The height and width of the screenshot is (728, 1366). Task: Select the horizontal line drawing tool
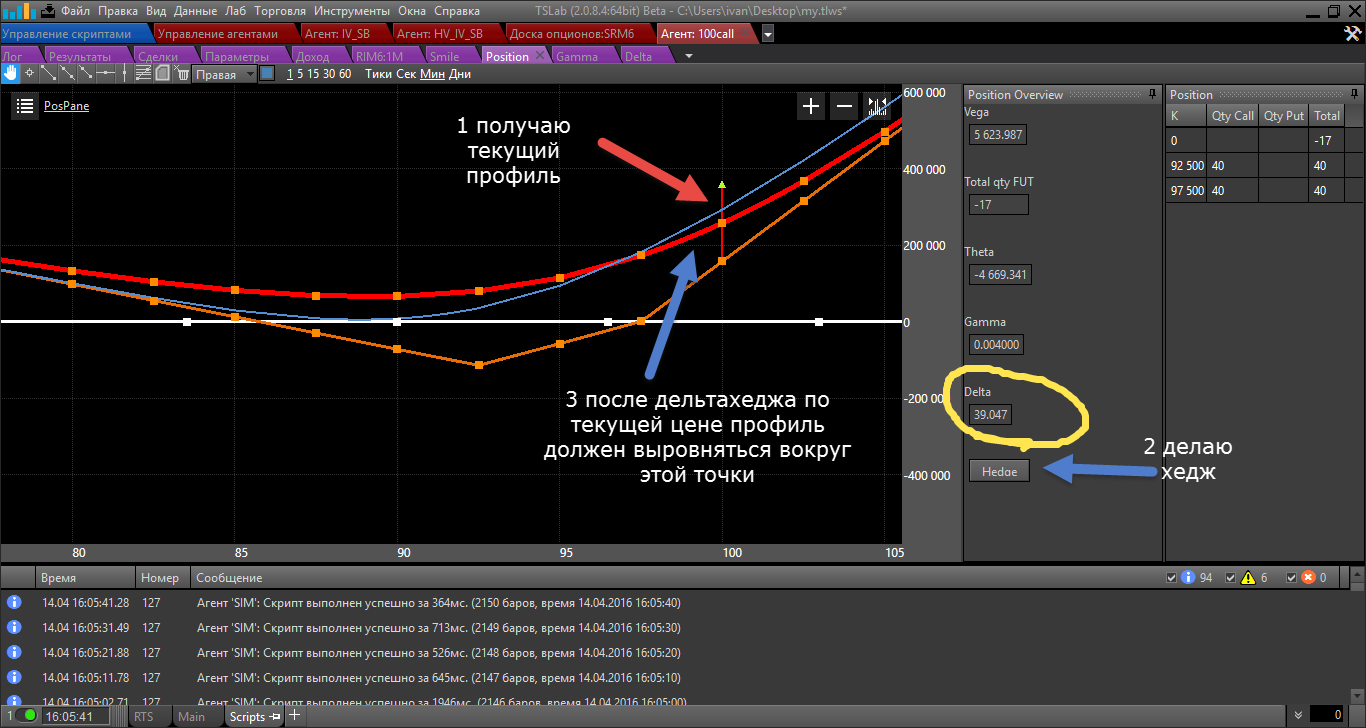[104, 73]
